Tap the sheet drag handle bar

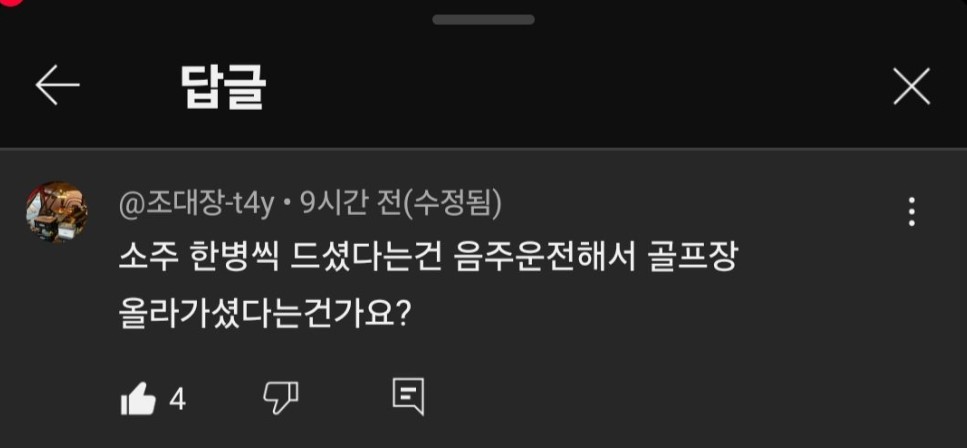(484, 20)
